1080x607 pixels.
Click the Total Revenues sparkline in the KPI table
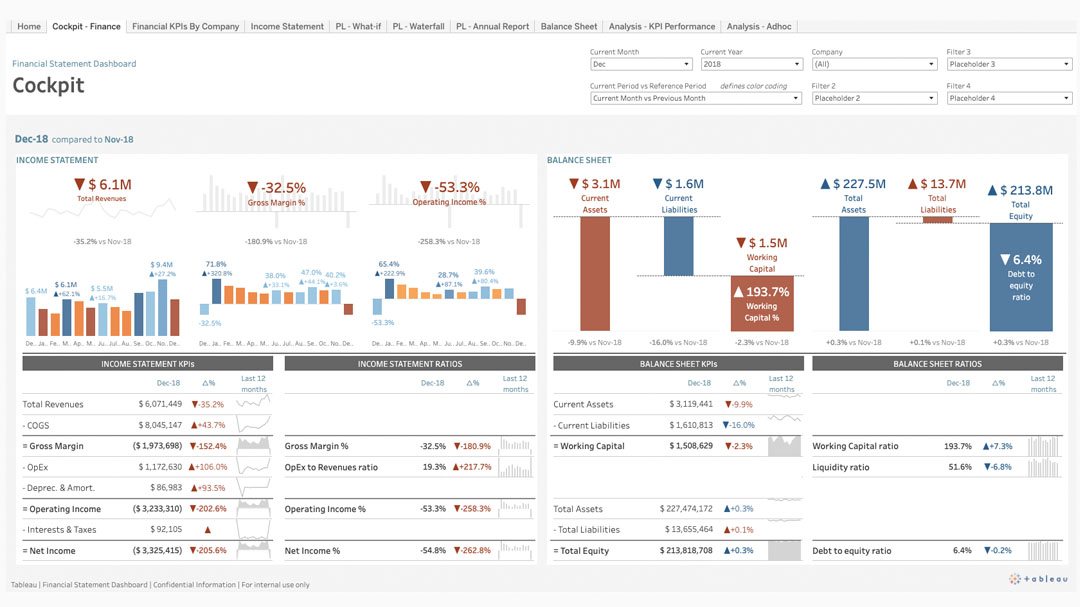click(x=254, y=404)
